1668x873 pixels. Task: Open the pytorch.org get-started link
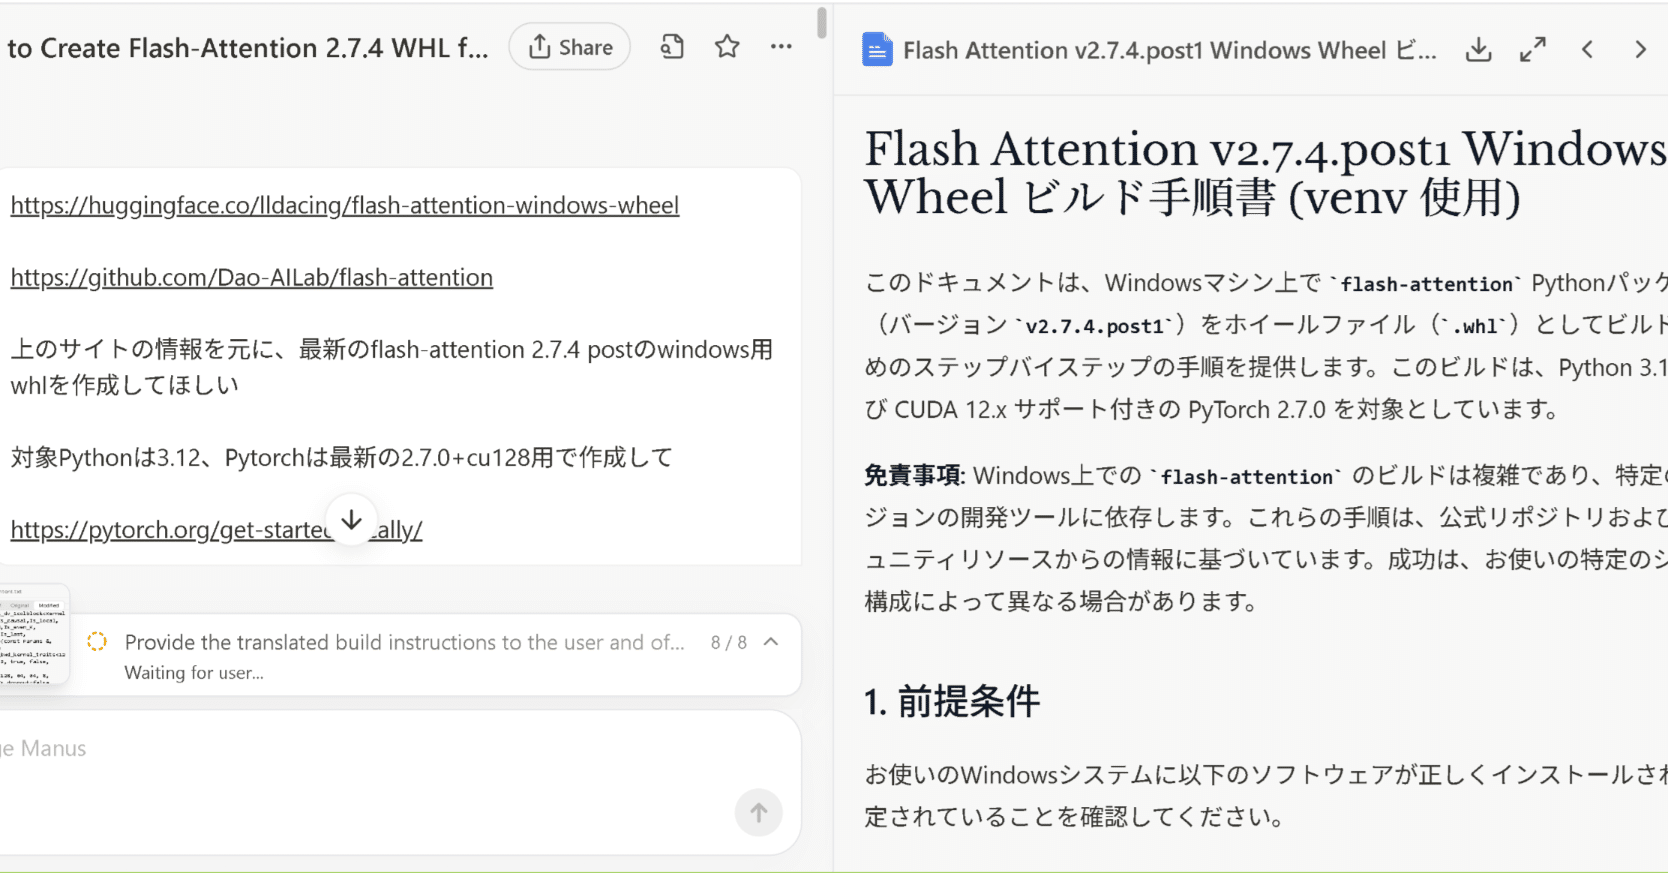[x=170, y=530]
